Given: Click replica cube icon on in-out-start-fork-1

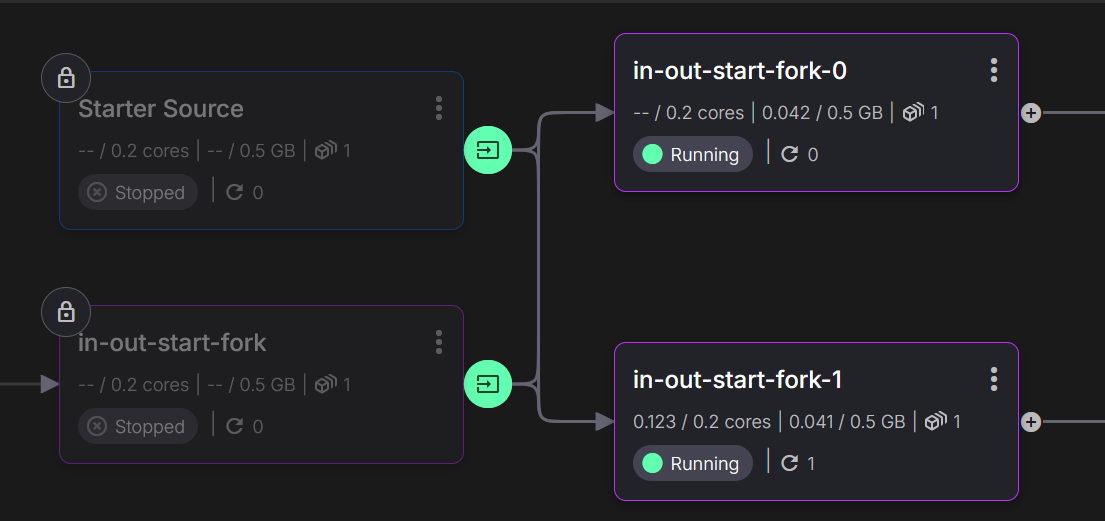Looking at the screenshot, I should pyautogui.click(x=934, y=422).
